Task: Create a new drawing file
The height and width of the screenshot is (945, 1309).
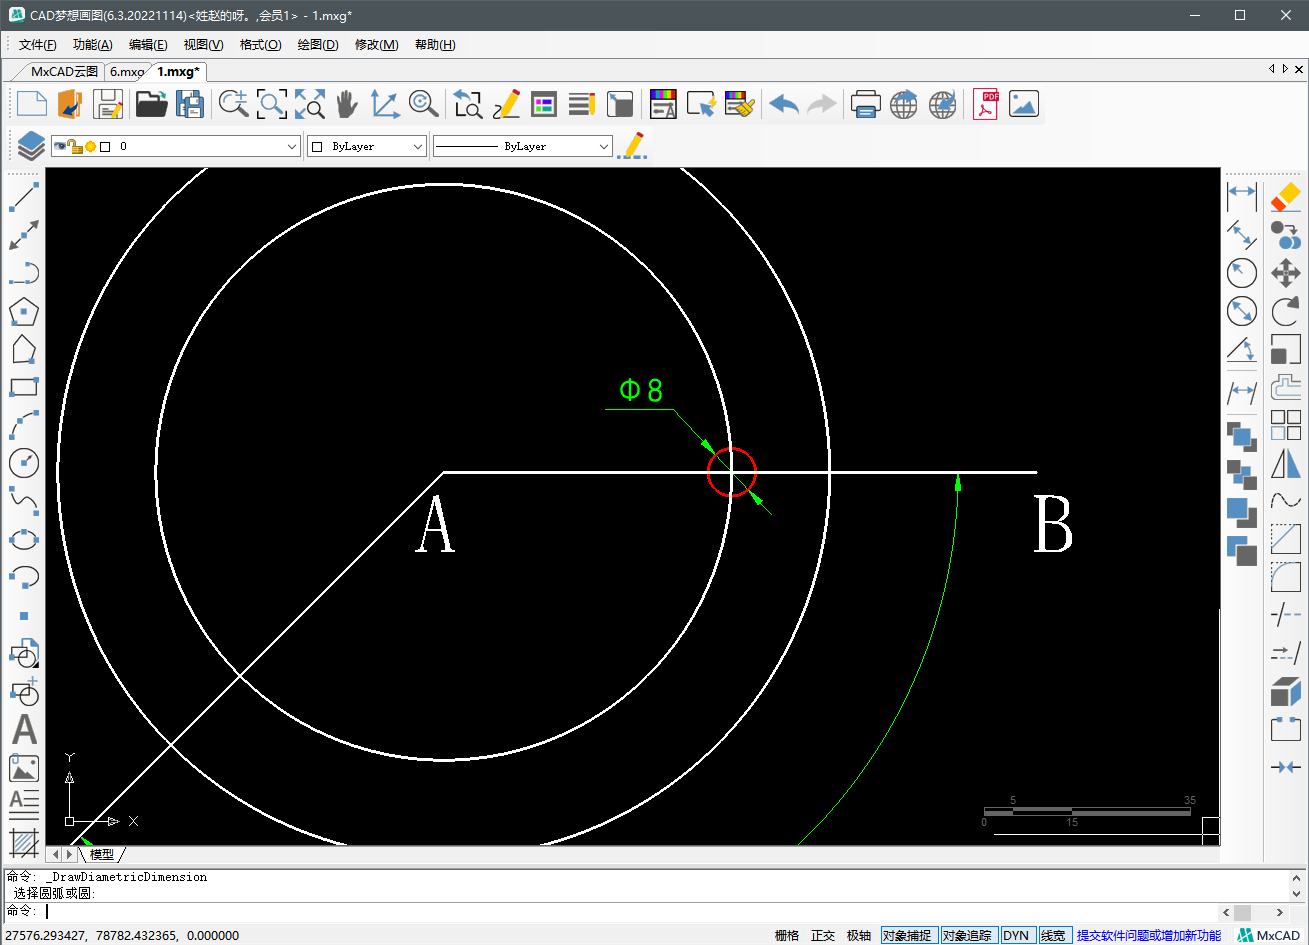Action: [31, 104]
